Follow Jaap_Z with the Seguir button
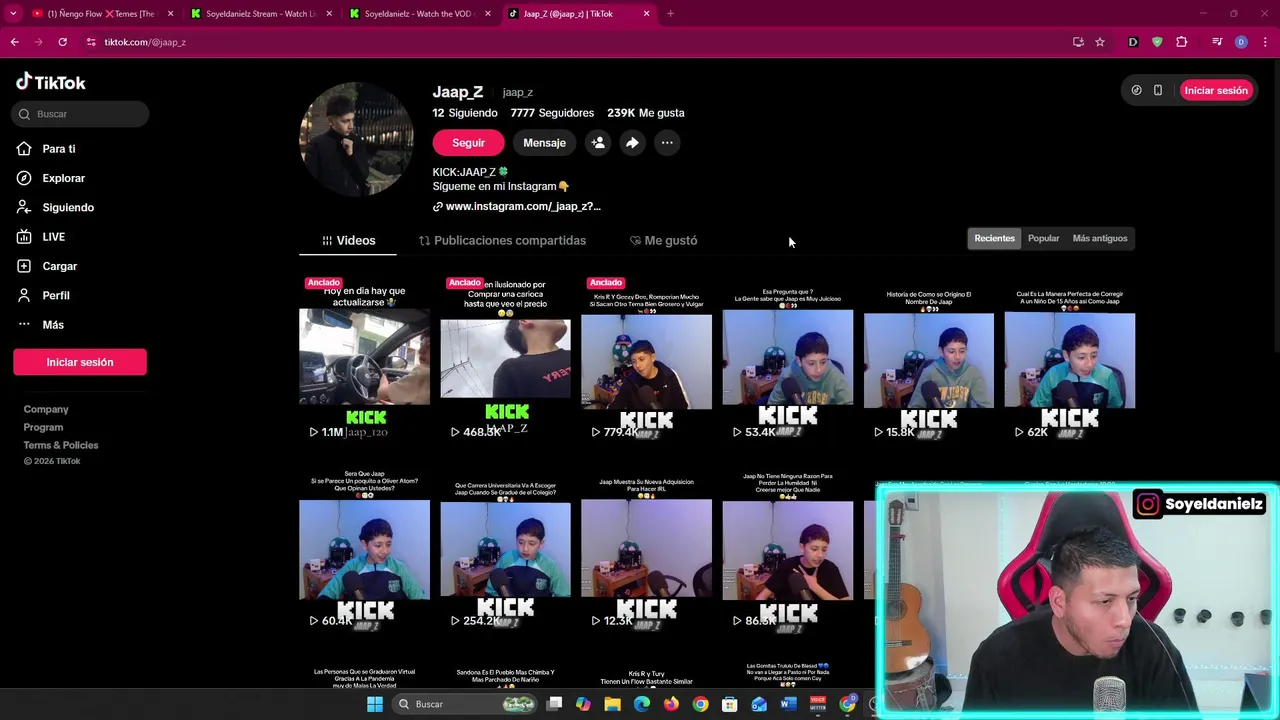 coord(468,143)
